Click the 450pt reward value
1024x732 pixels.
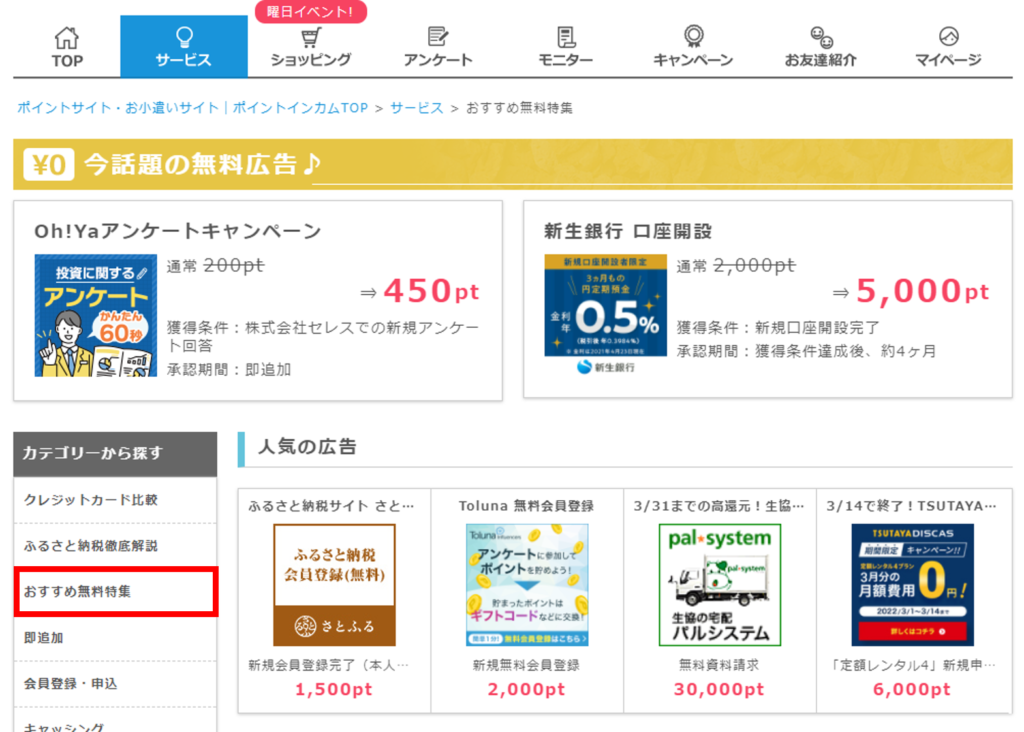pos(431,291)
